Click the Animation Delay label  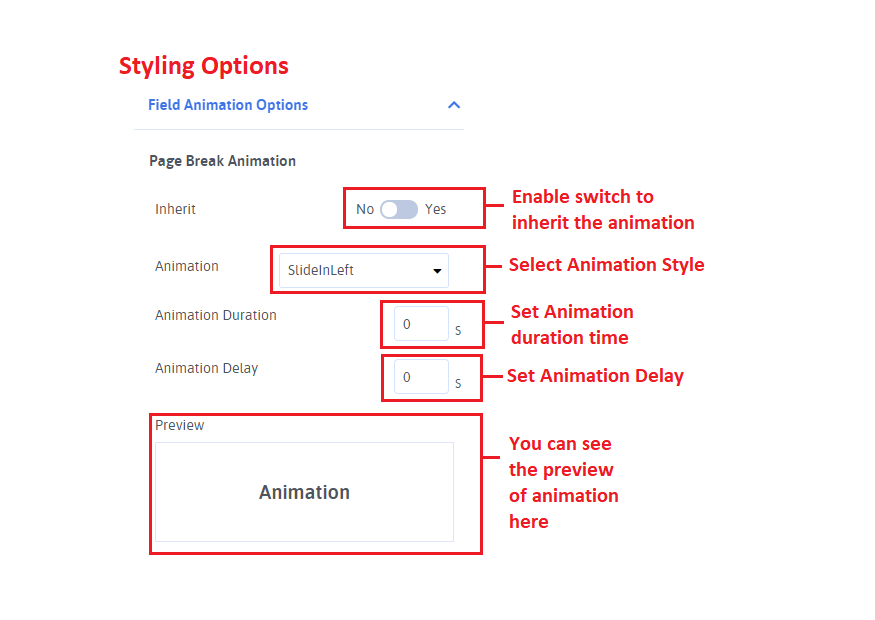click(206, 368)
